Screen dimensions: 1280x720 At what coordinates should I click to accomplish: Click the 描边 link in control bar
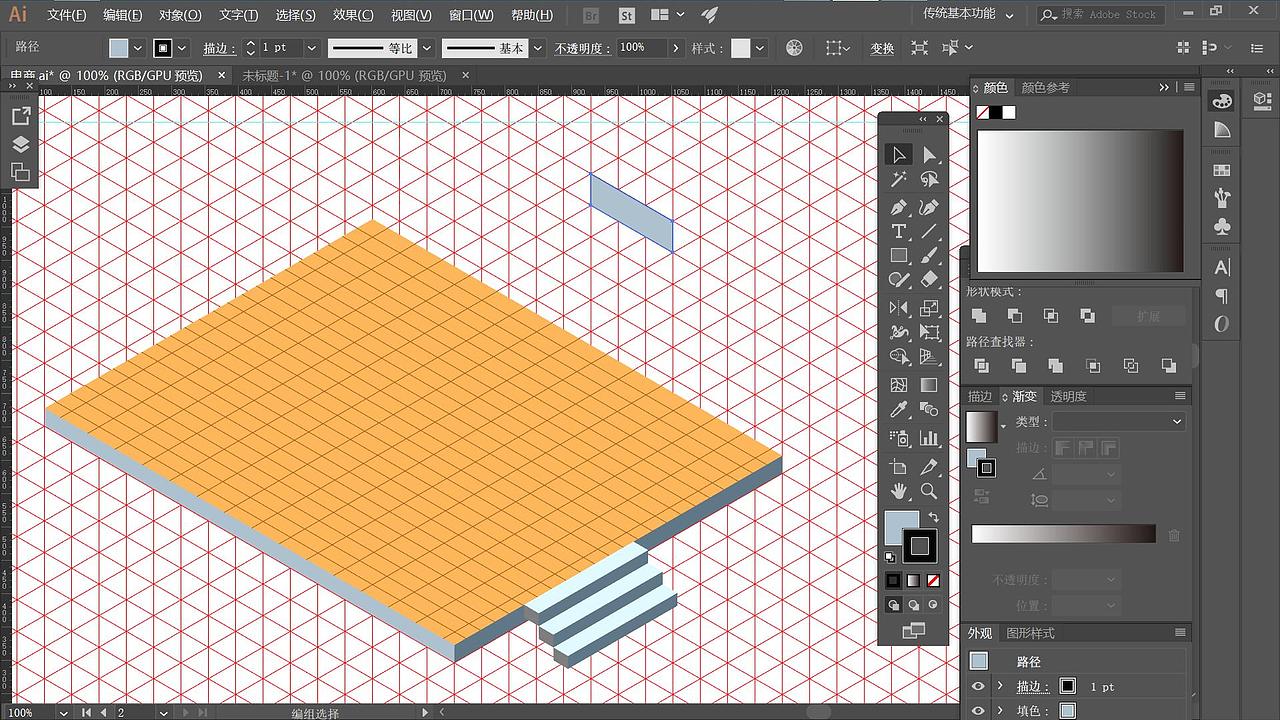click(x=218, y=48)
